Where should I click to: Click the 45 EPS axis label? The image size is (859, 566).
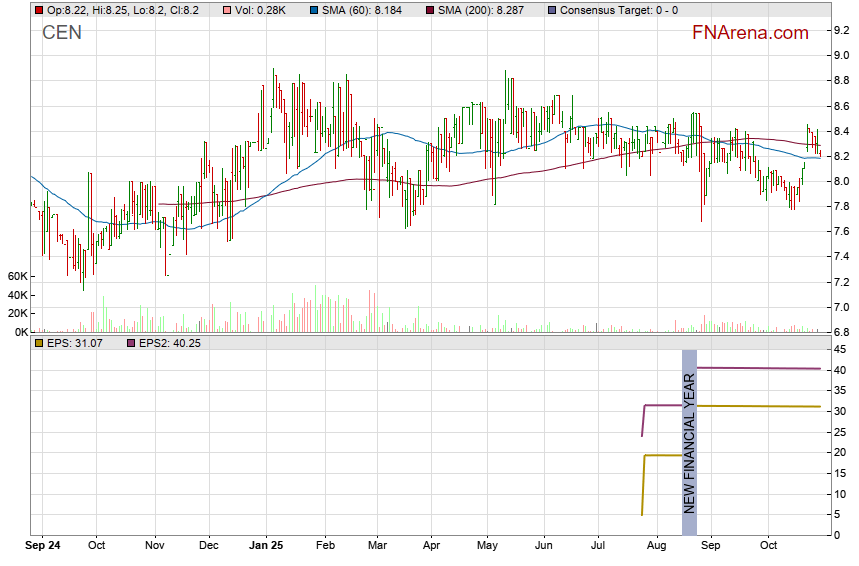[x=840, y=349]
